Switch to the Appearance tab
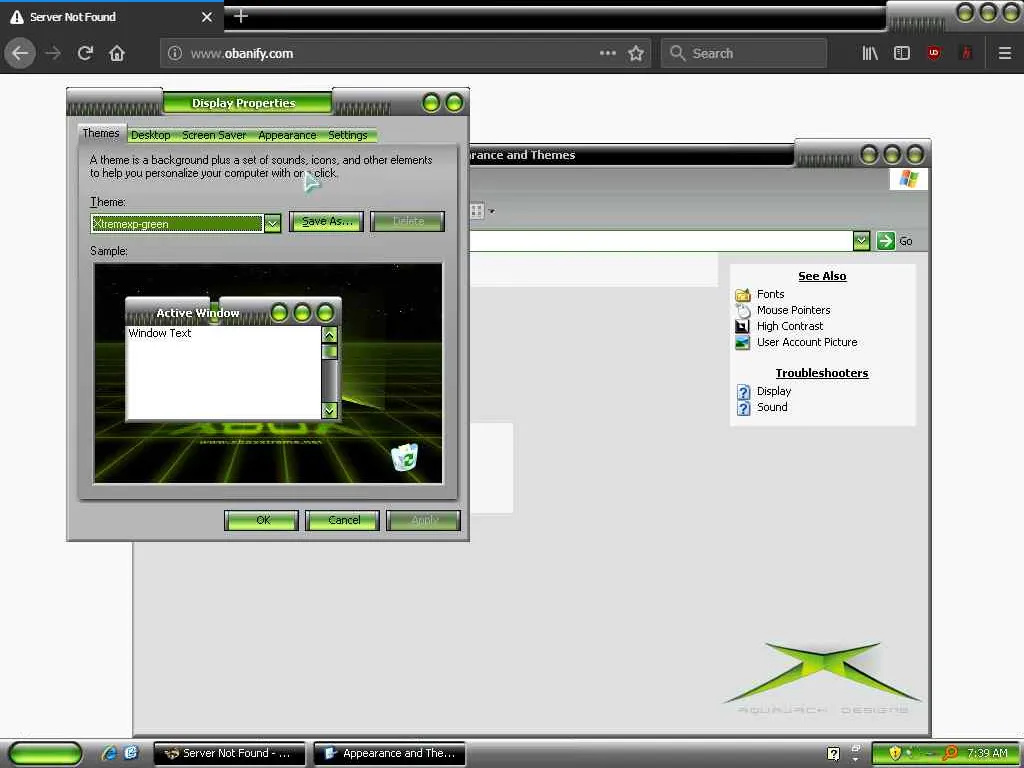Screen dimensions: 1024x768 287,135
